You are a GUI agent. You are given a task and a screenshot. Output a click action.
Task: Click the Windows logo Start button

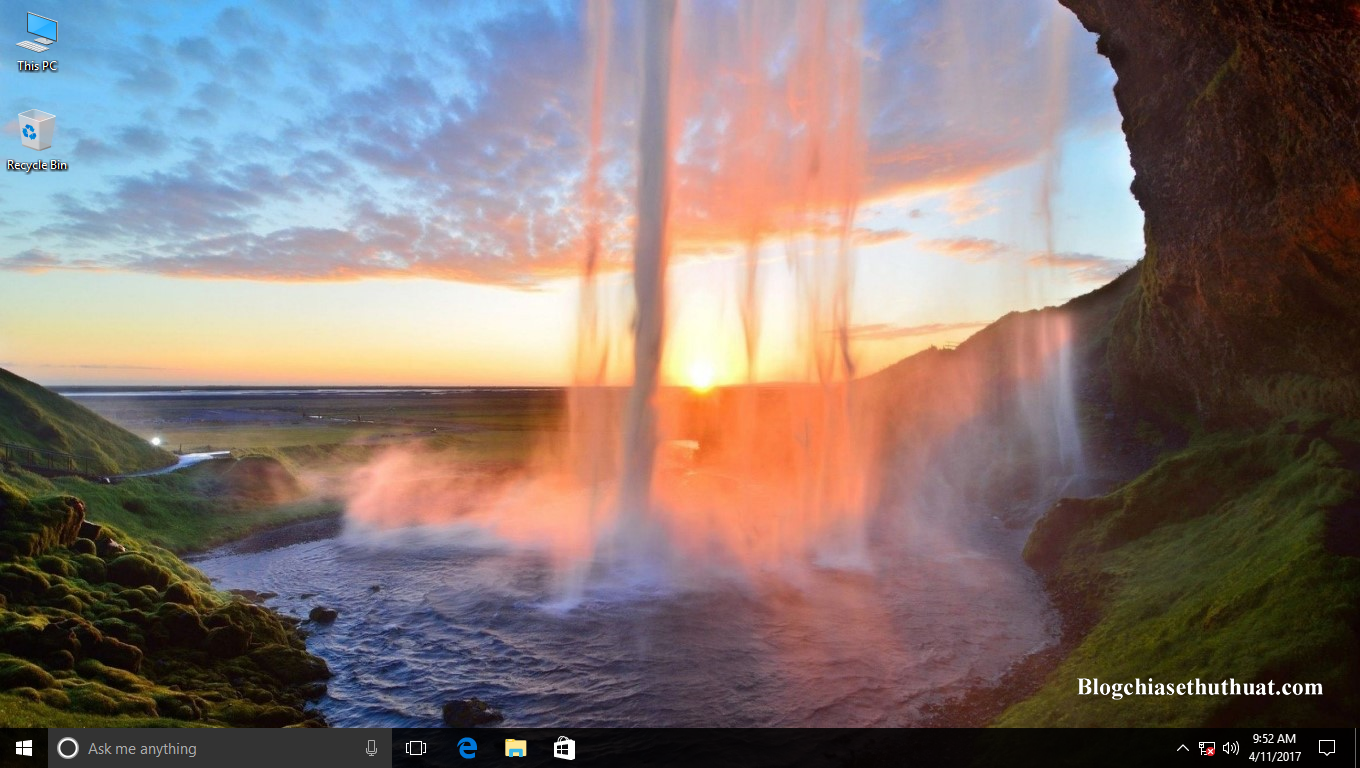coord(22,748)
